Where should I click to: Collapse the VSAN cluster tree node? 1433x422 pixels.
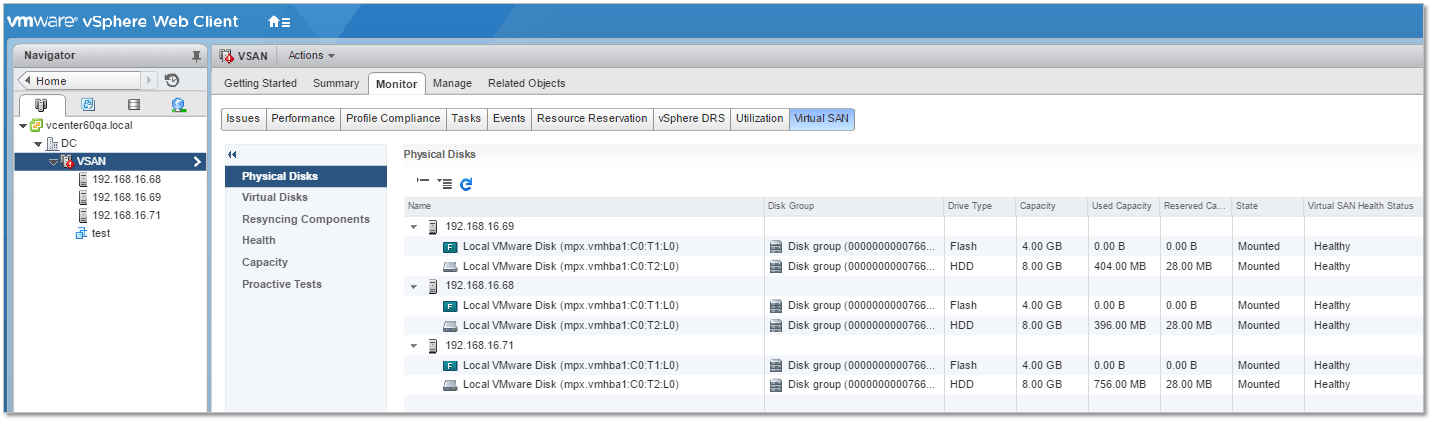click(54, 161)
